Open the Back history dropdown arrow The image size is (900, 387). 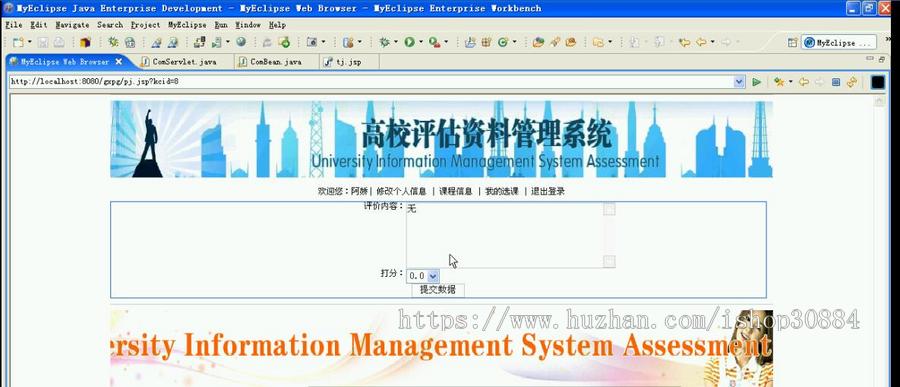pyautogui.click(x=712, y=42)
